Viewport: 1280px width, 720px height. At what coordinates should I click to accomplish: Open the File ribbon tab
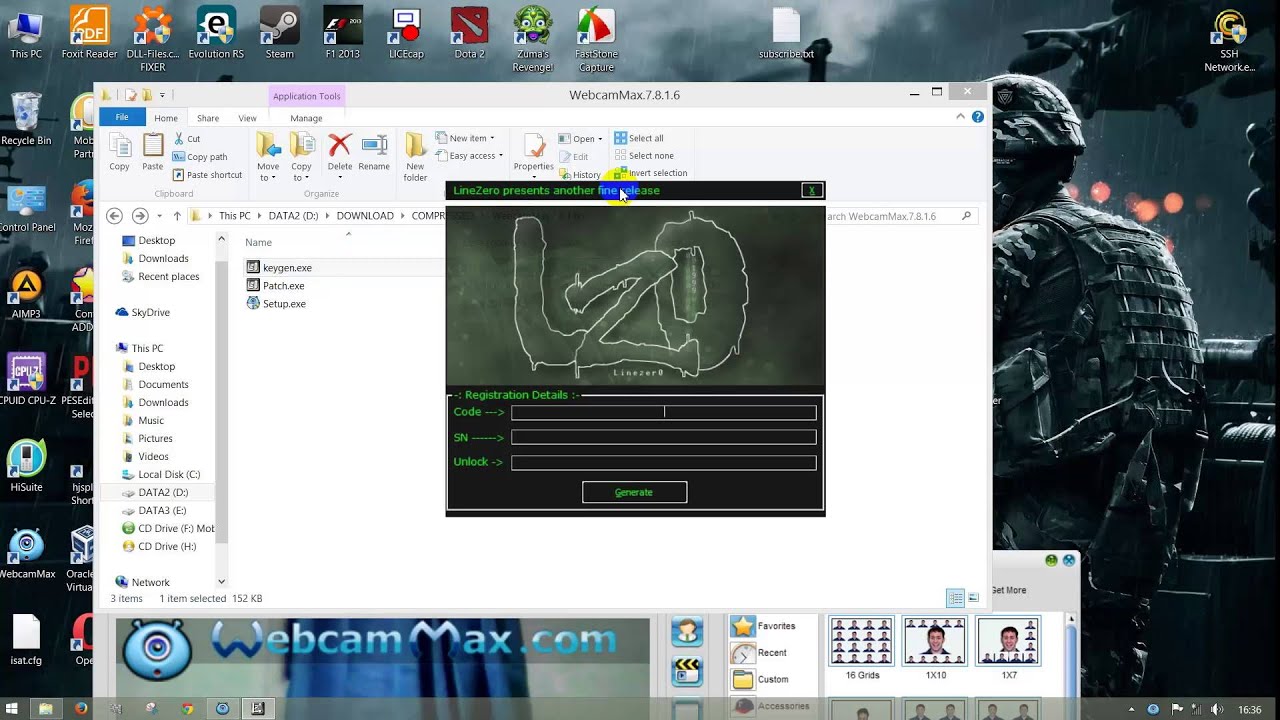(122, 117)
